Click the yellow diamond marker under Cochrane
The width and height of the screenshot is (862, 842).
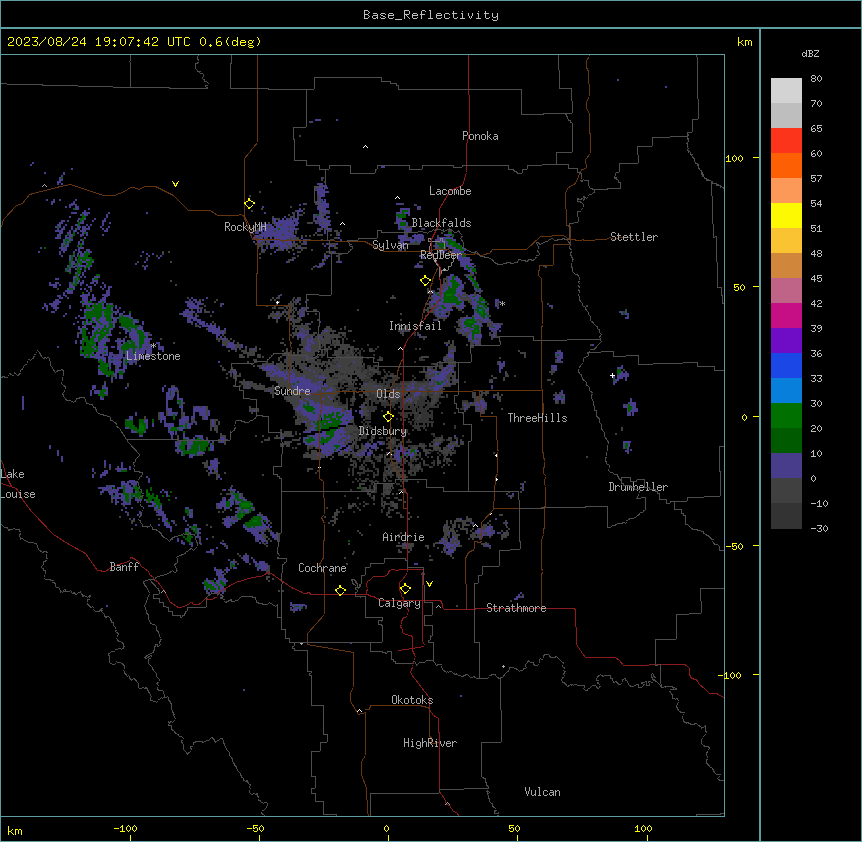pos(340,590)
